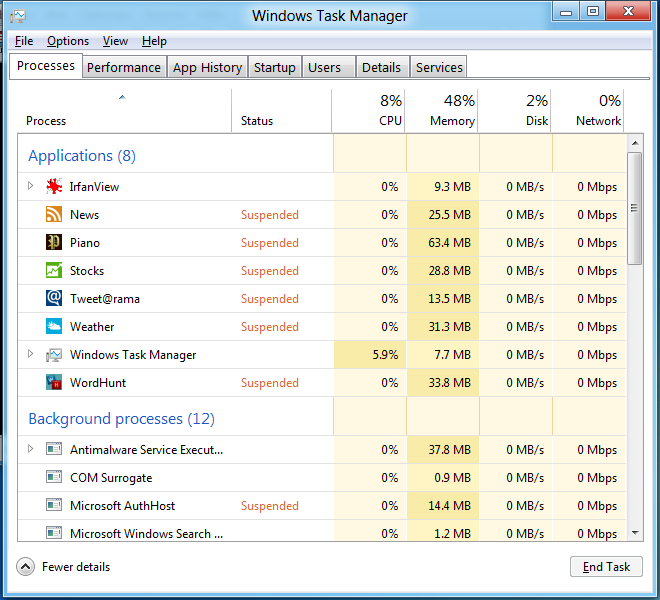Click the IrfanView red splat icon
Screen dimensions: 660x600
click(54, 187)
